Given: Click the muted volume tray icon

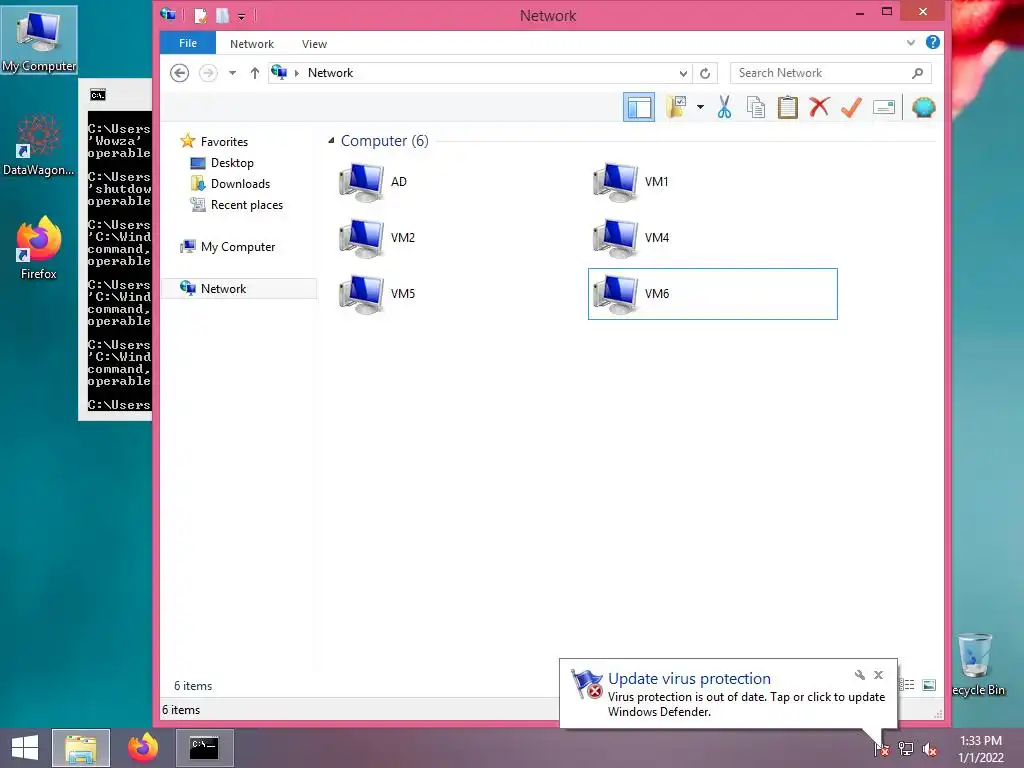Looking at the screenshot, I should [929, 749].
